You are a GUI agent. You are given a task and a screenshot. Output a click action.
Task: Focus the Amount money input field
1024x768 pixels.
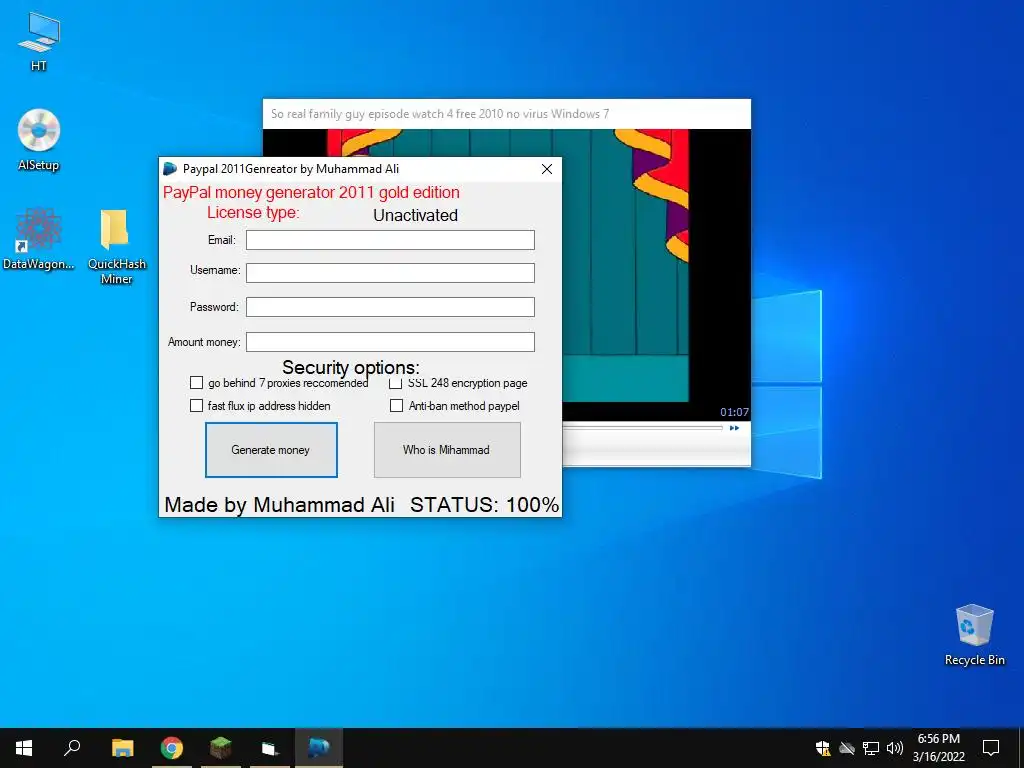tap(390, 342)
